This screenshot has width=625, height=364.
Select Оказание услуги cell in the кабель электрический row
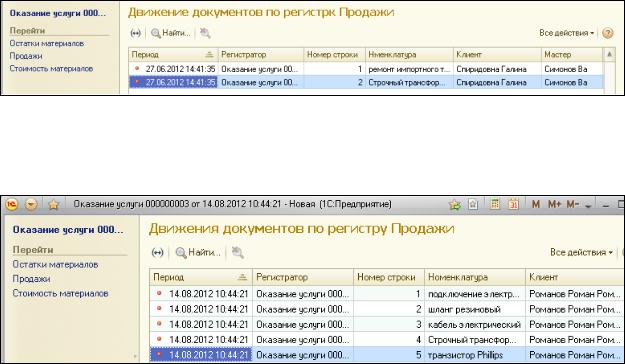pos(303,324)
